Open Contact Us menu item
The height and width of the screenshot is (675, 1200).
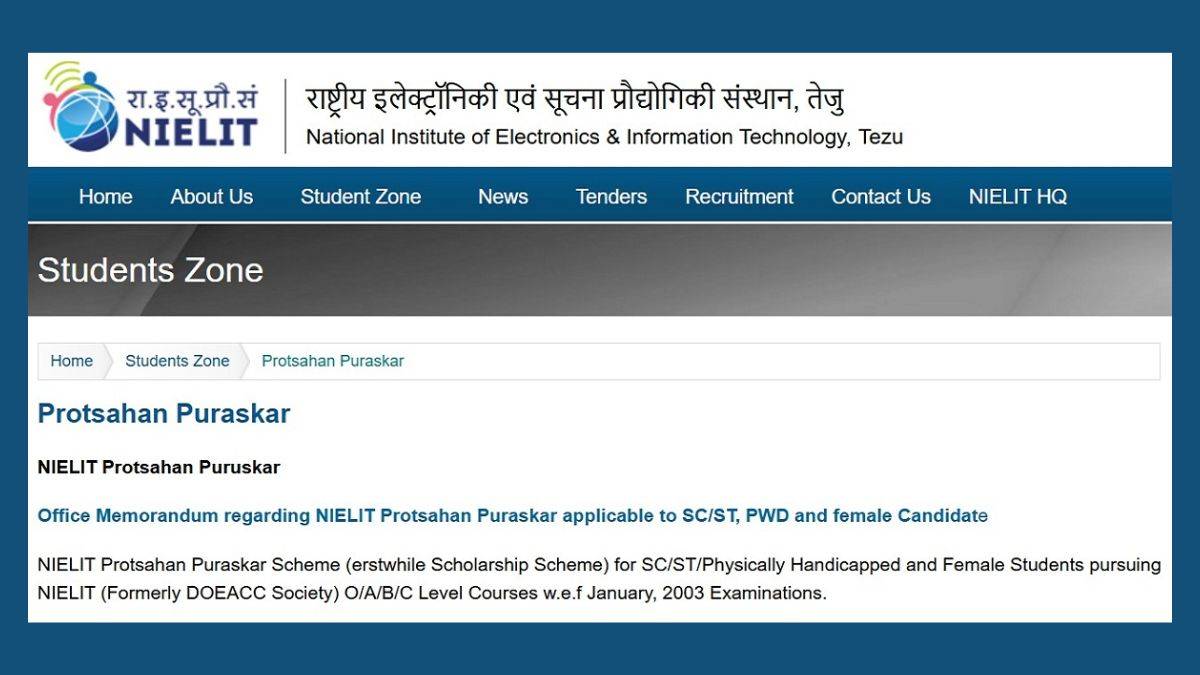(880, 197)
